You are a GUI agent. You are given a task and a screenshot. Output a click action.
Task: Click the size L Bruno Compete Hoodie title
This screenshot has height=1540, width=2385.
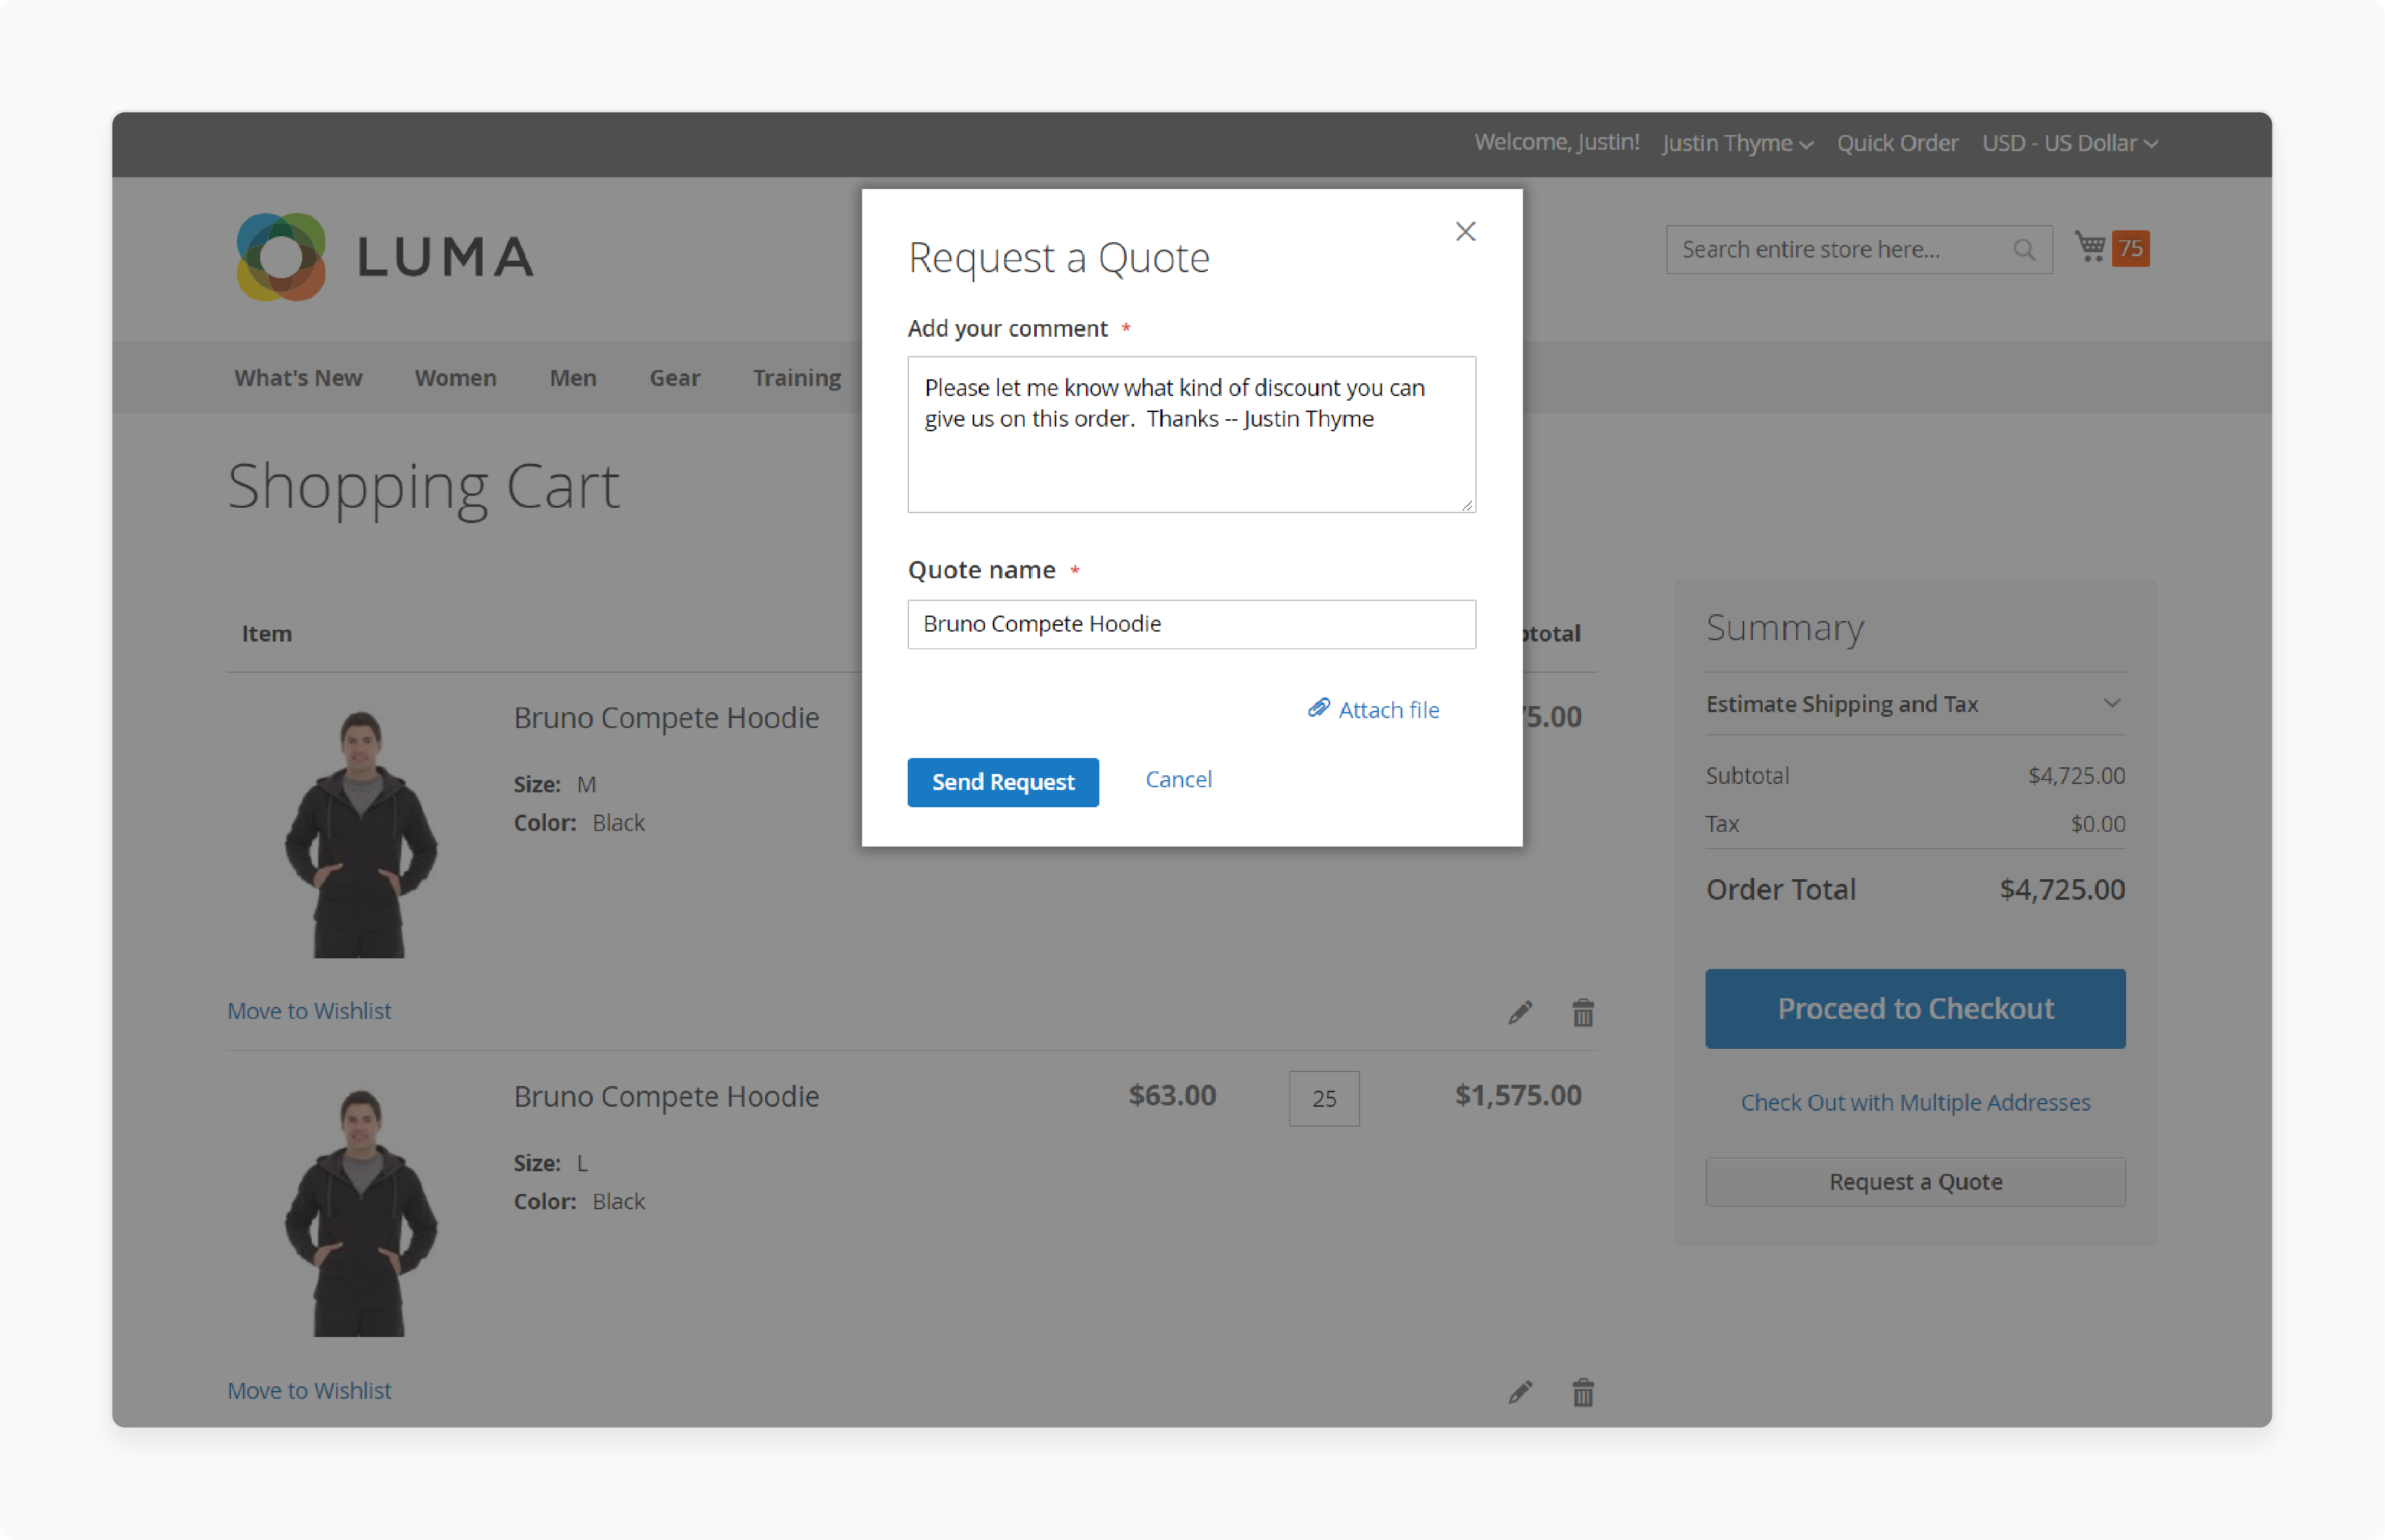pyautogui.click(x=666, y=1097)
